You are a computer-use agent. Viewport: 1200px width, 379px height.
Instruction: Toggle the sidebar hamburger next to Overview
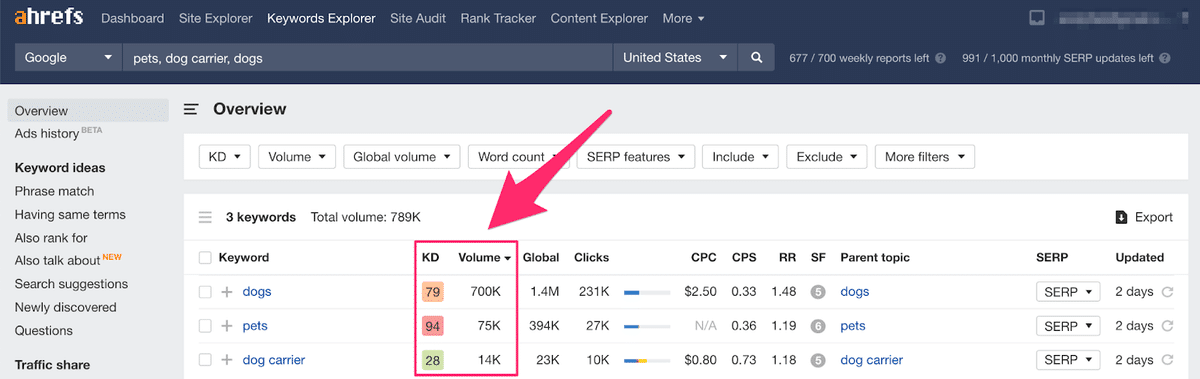(191, 109)
